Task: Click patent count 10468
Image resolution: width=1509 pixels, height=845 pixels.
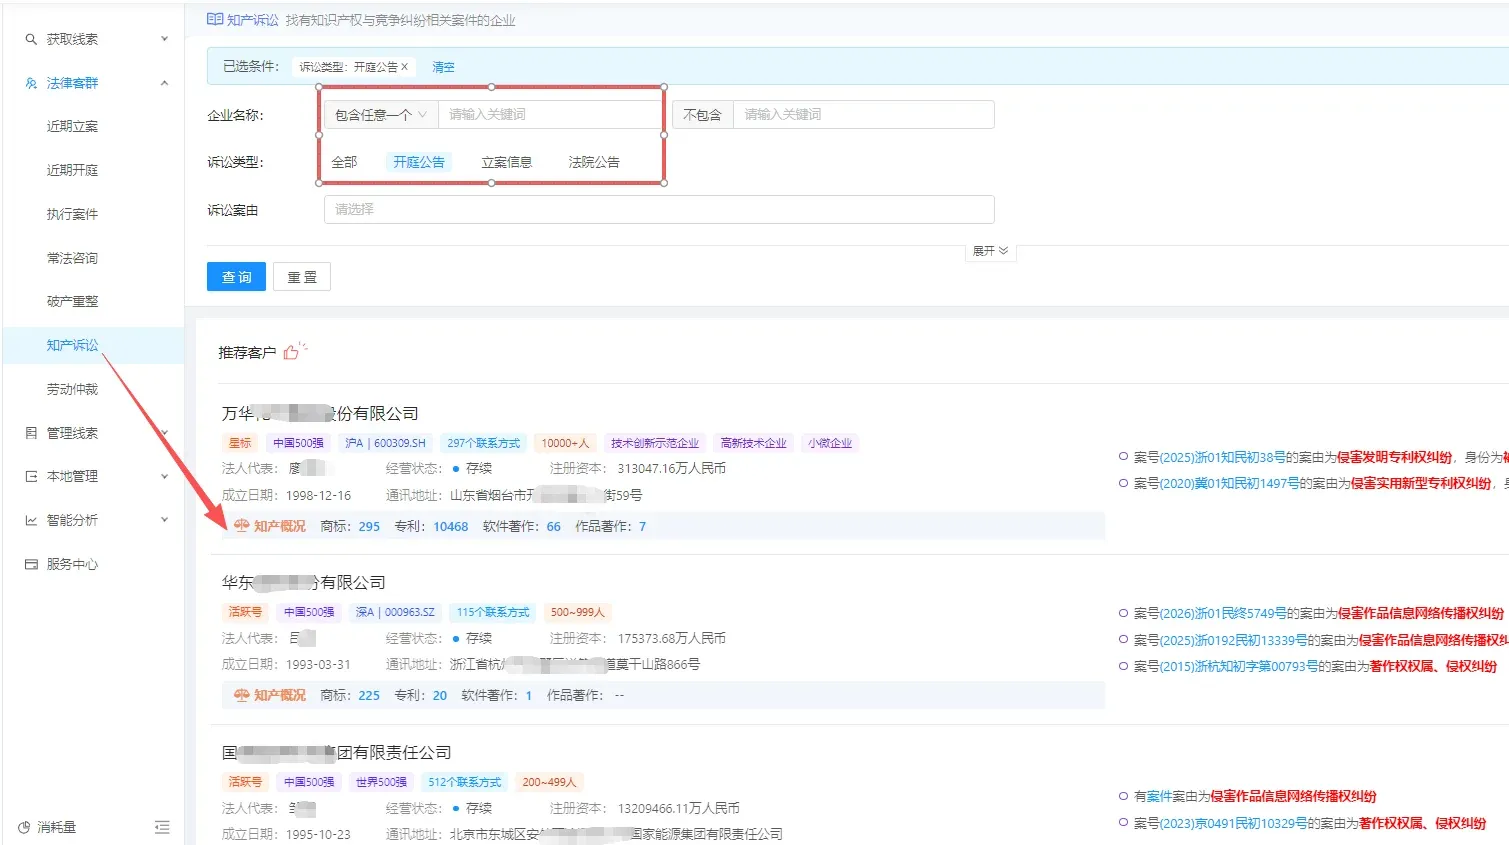Action: [x=450, y=526]
